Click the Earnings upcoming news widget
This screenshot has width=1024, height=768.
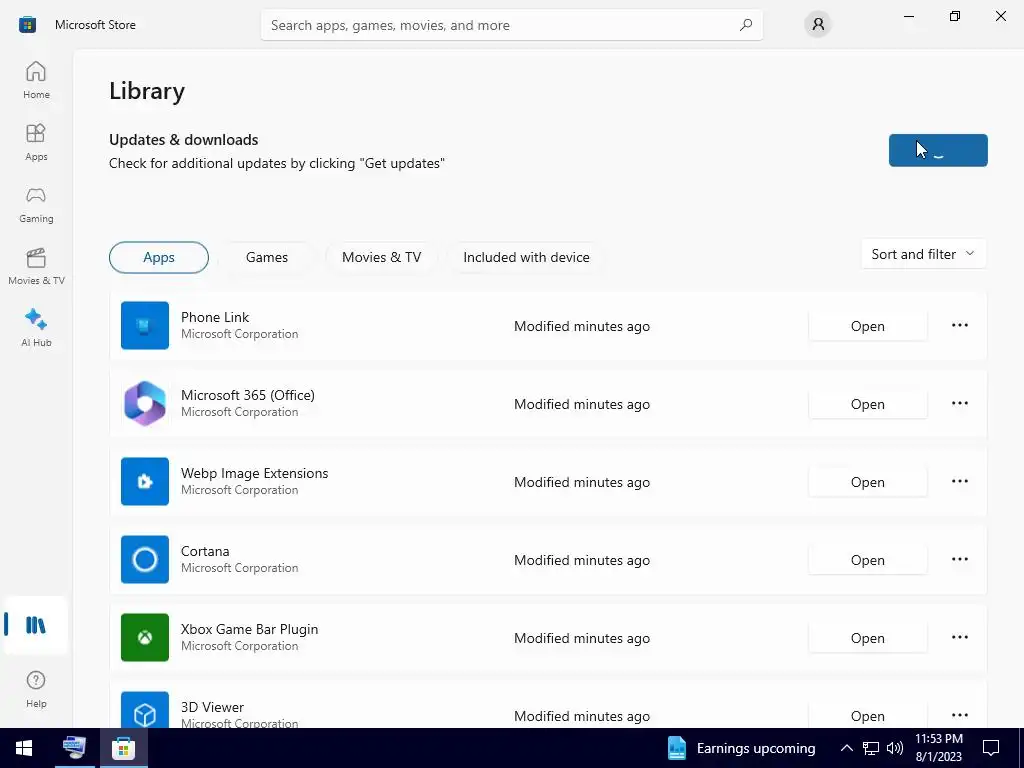[x=741, y=748]
